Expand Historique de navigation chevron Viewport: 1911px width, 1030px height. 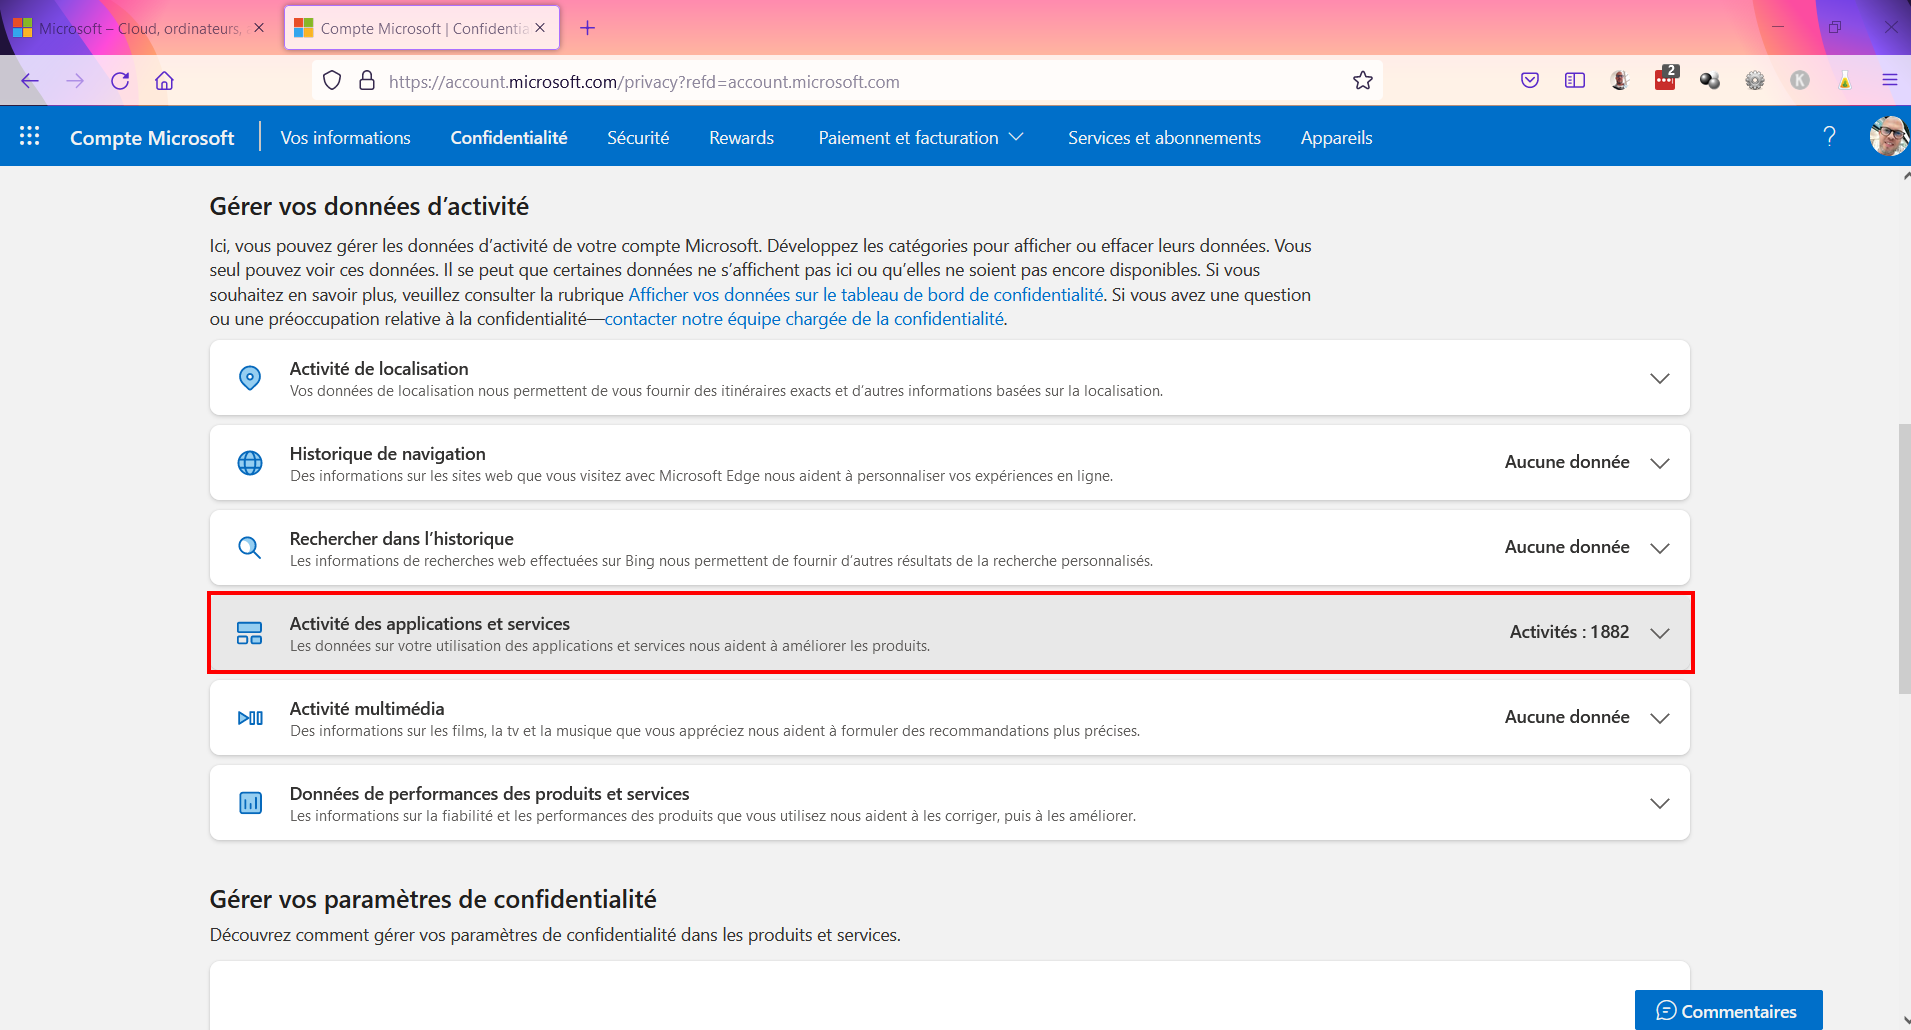tap(1660, 463)
